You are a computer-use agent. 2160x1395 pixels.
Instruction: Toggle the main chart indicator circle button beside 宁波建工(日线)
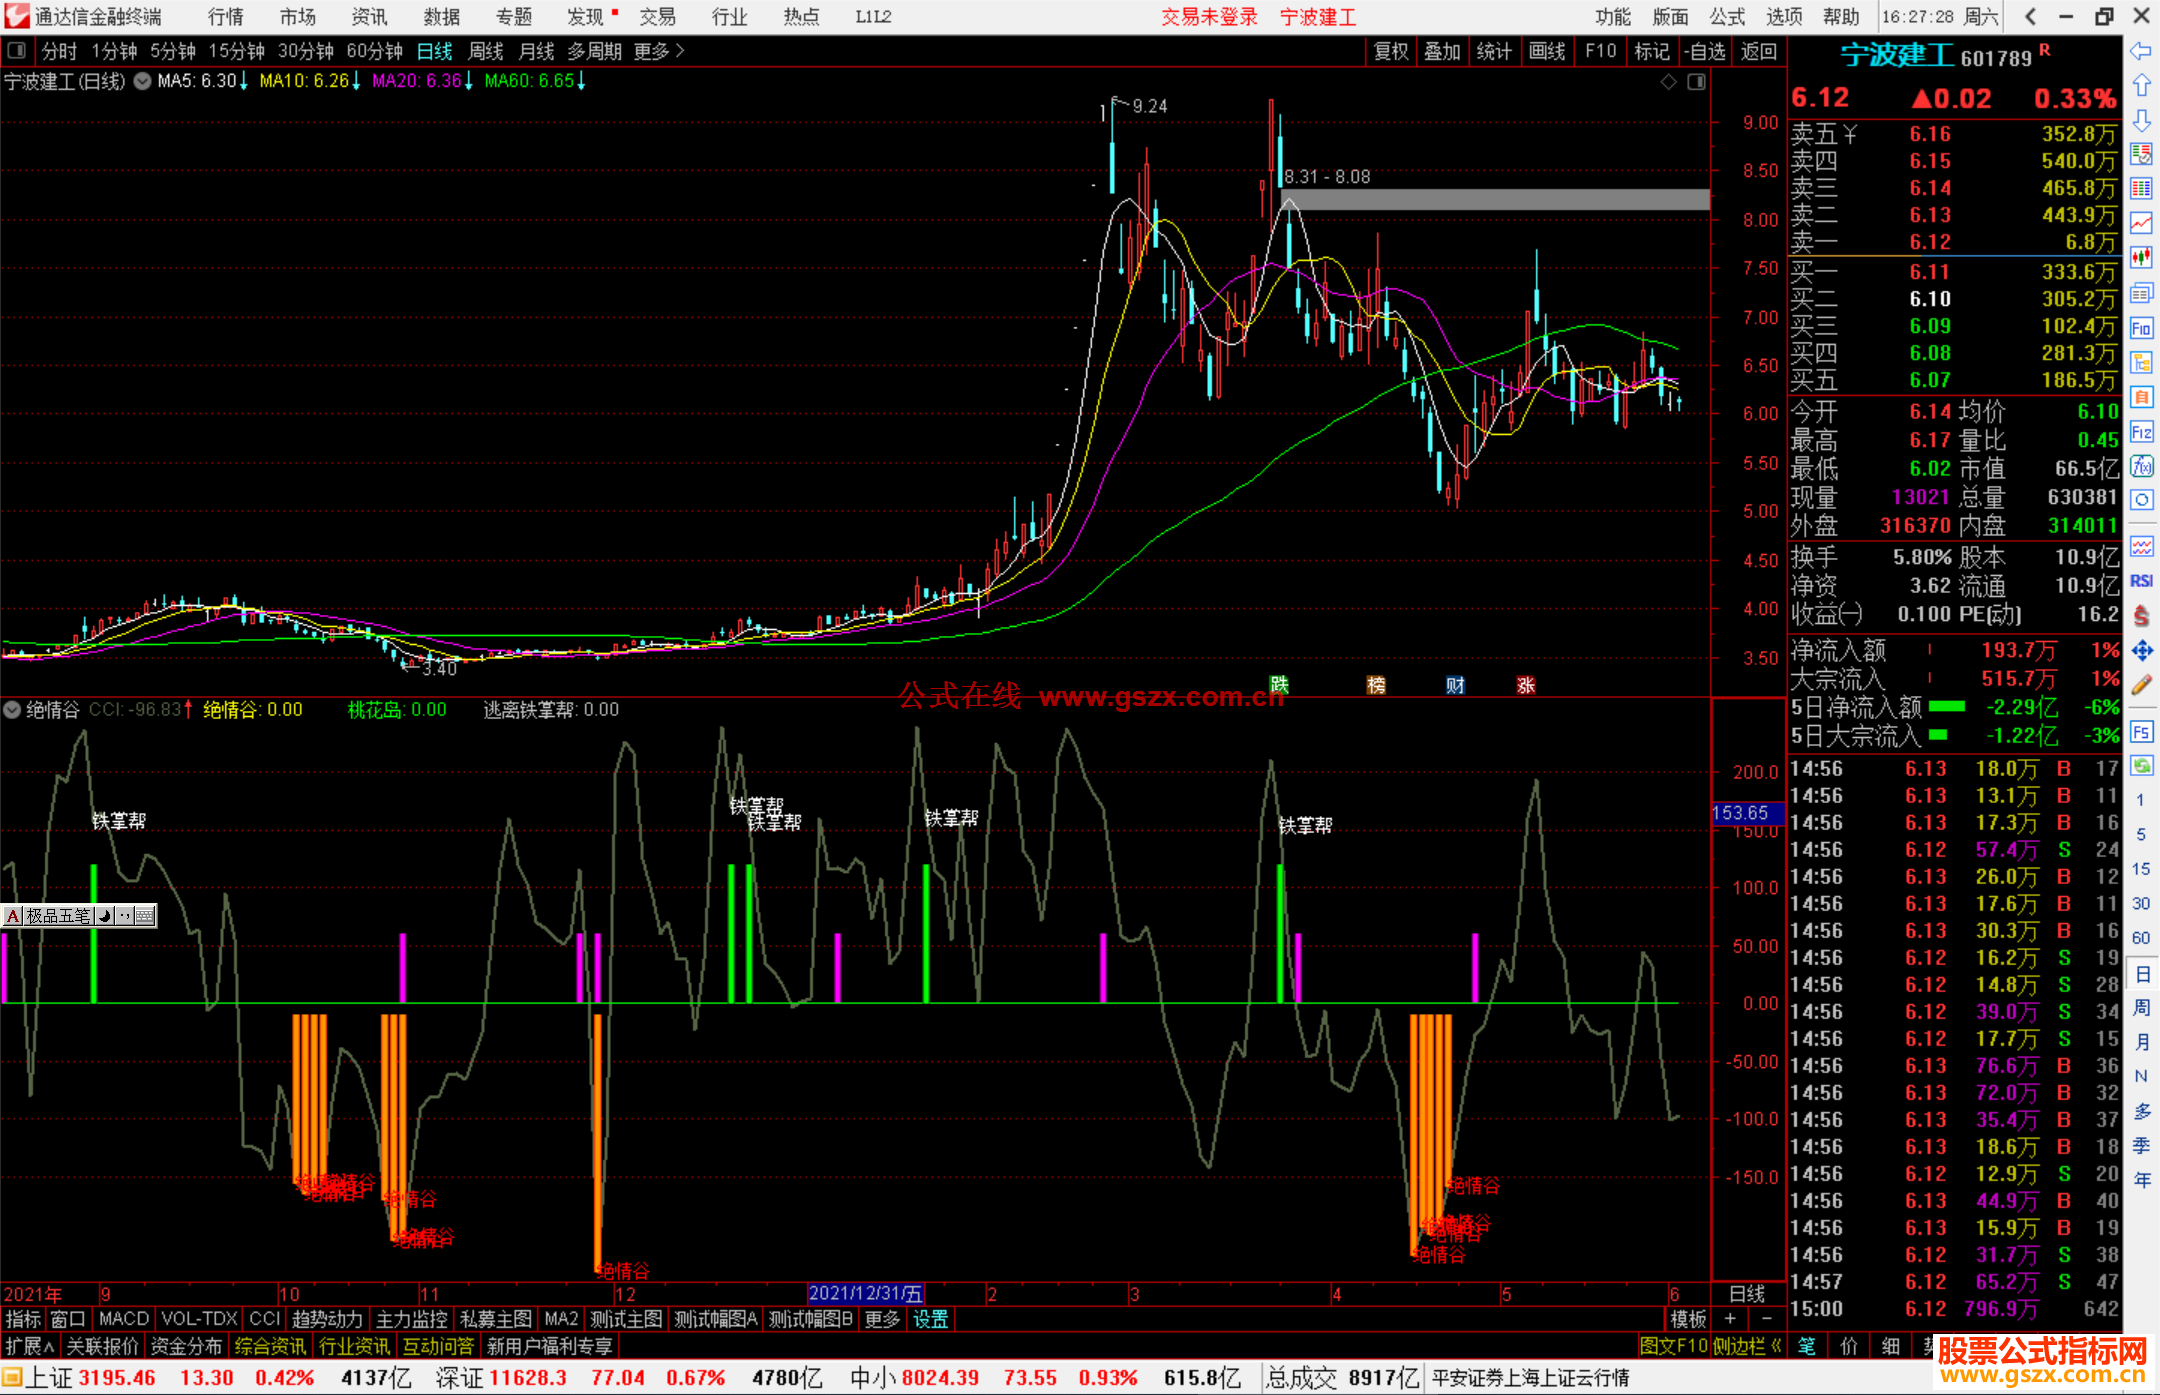click(x=142, y=82)
